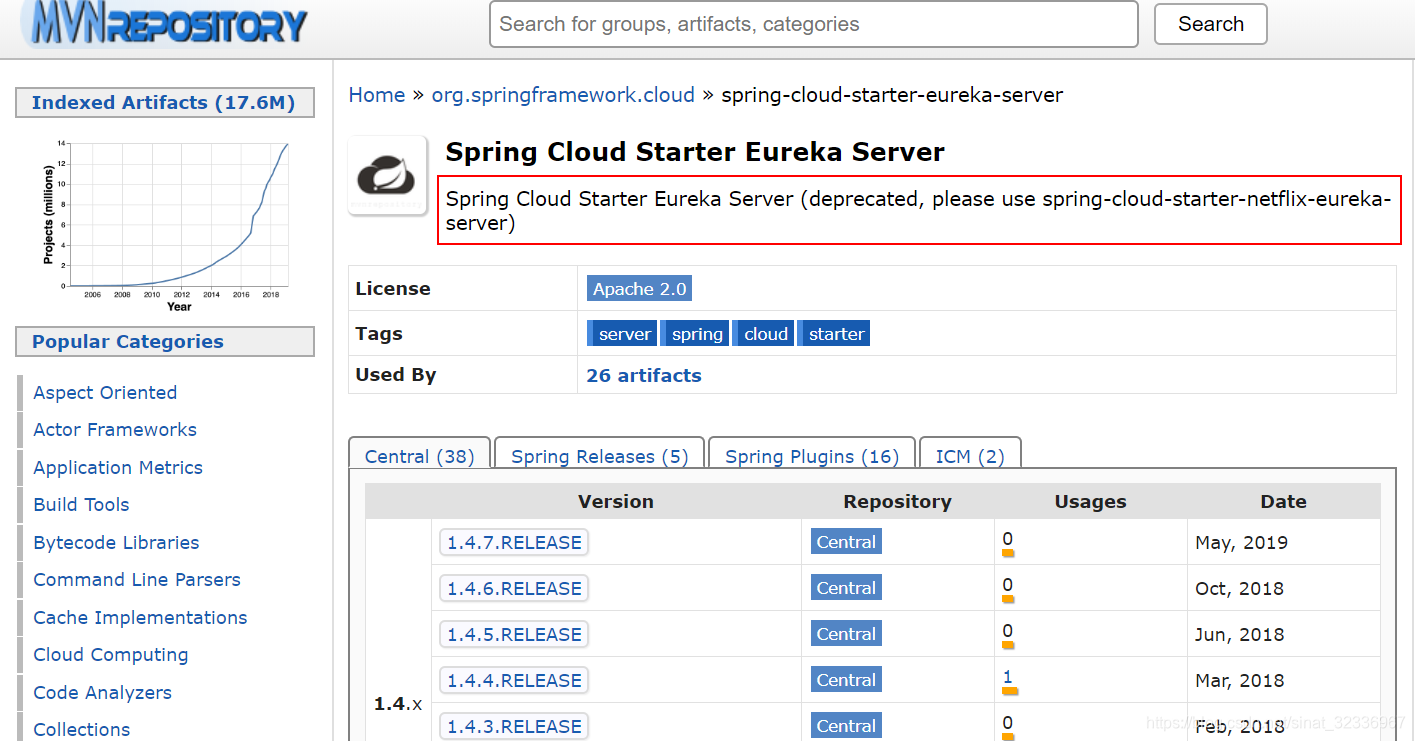
Task: Click the Search button
Action: tap(1210, 24)
